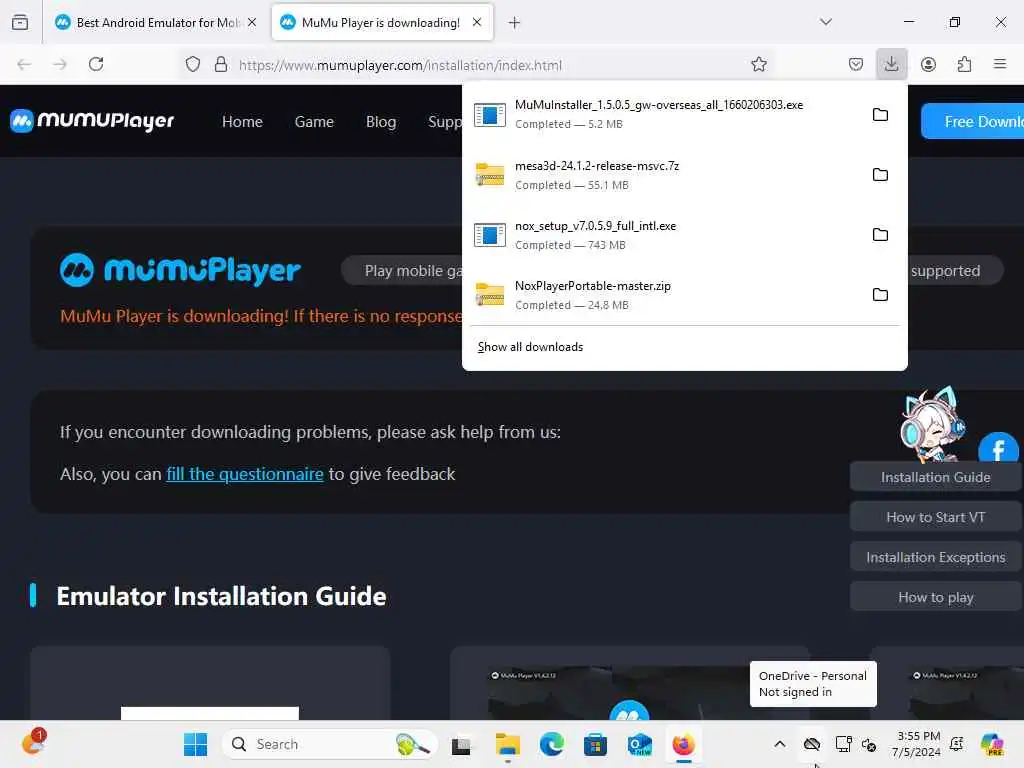Switch to Best Android Emulator tab

coord(155,22)
